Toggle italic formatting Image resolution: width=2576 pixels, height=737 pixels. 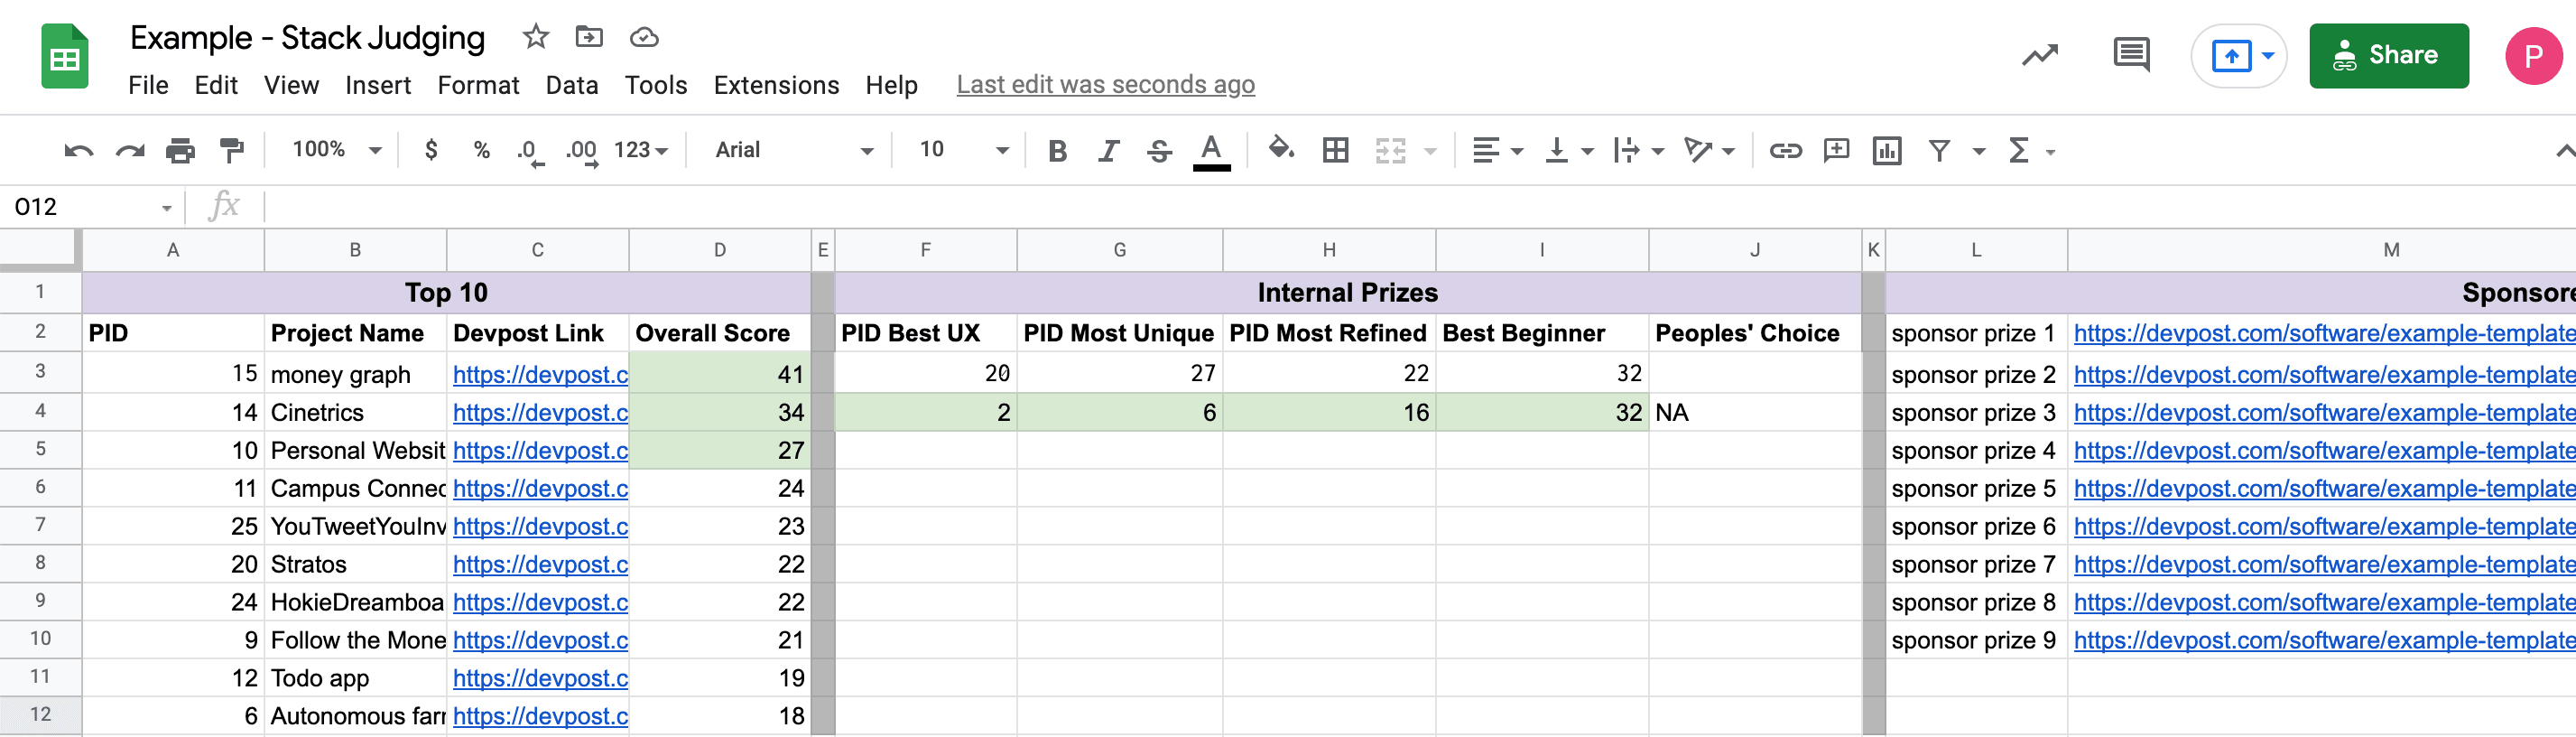point(1108,151)
